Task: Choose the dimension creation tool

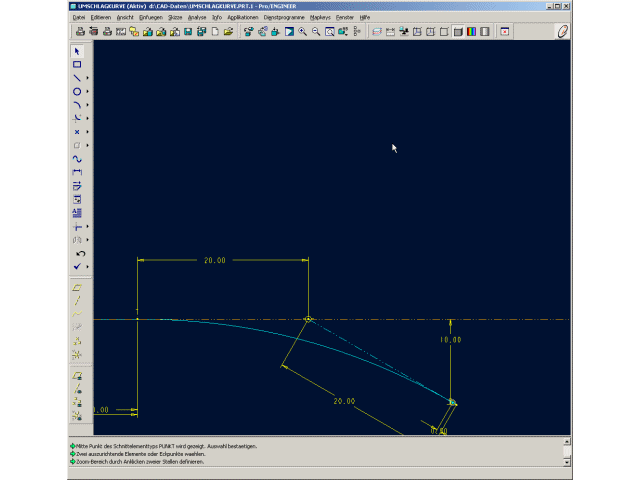Action: click(x=77, y=172)
